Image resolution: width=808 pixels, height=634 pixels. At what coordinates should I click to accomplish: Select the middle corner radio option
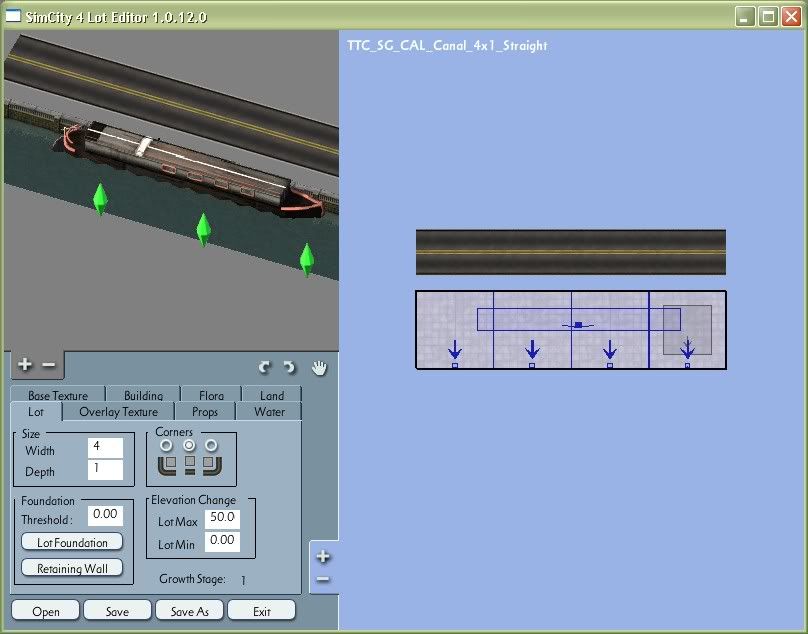tap(189, 445)
